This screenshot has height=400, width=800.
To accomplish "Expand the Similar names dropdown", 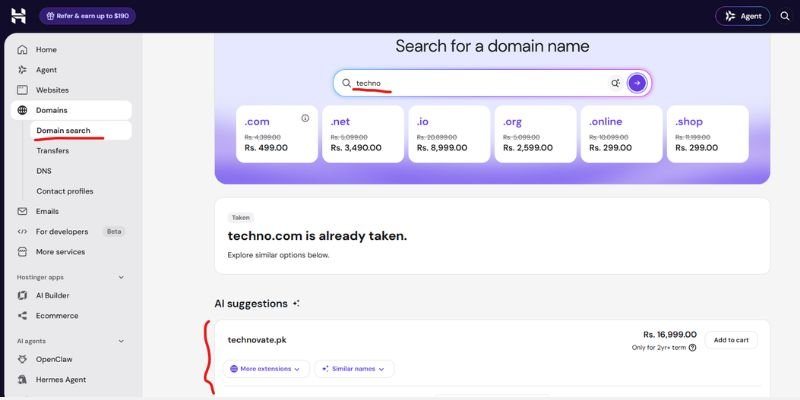I will coord(354,369).
